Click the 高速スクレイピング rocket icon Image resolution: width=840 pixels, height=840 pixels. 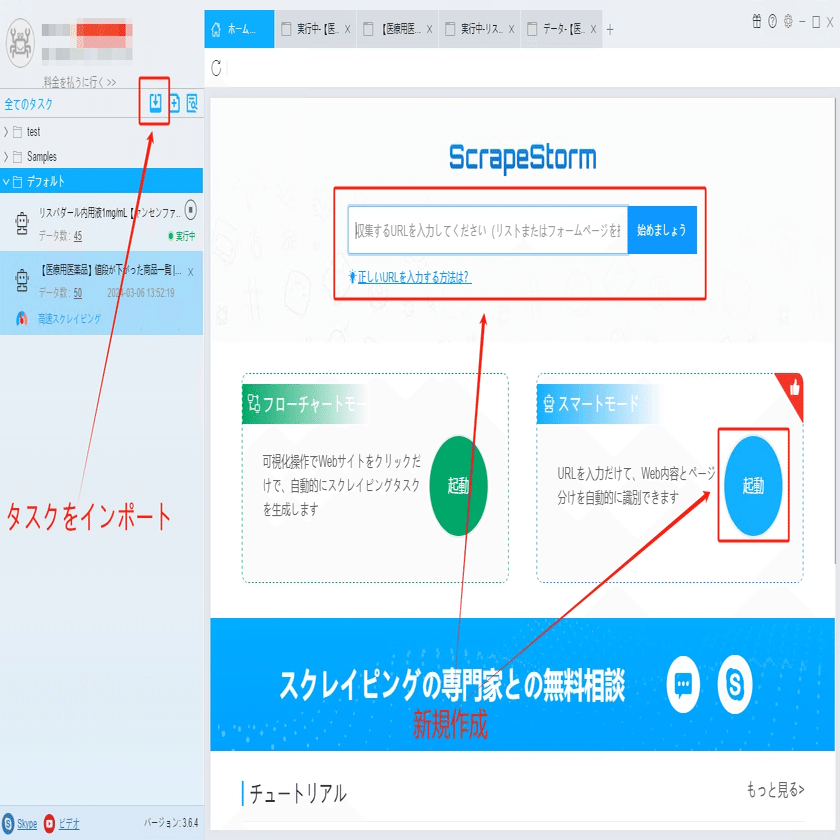click(x=22, y=319)
